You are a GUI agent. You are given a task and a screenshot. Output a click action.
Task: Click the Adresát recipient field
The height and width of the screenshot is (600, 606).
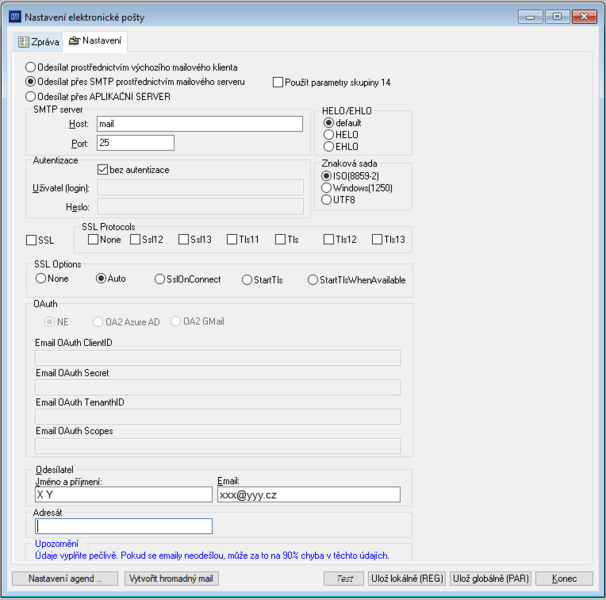(124, 526)
